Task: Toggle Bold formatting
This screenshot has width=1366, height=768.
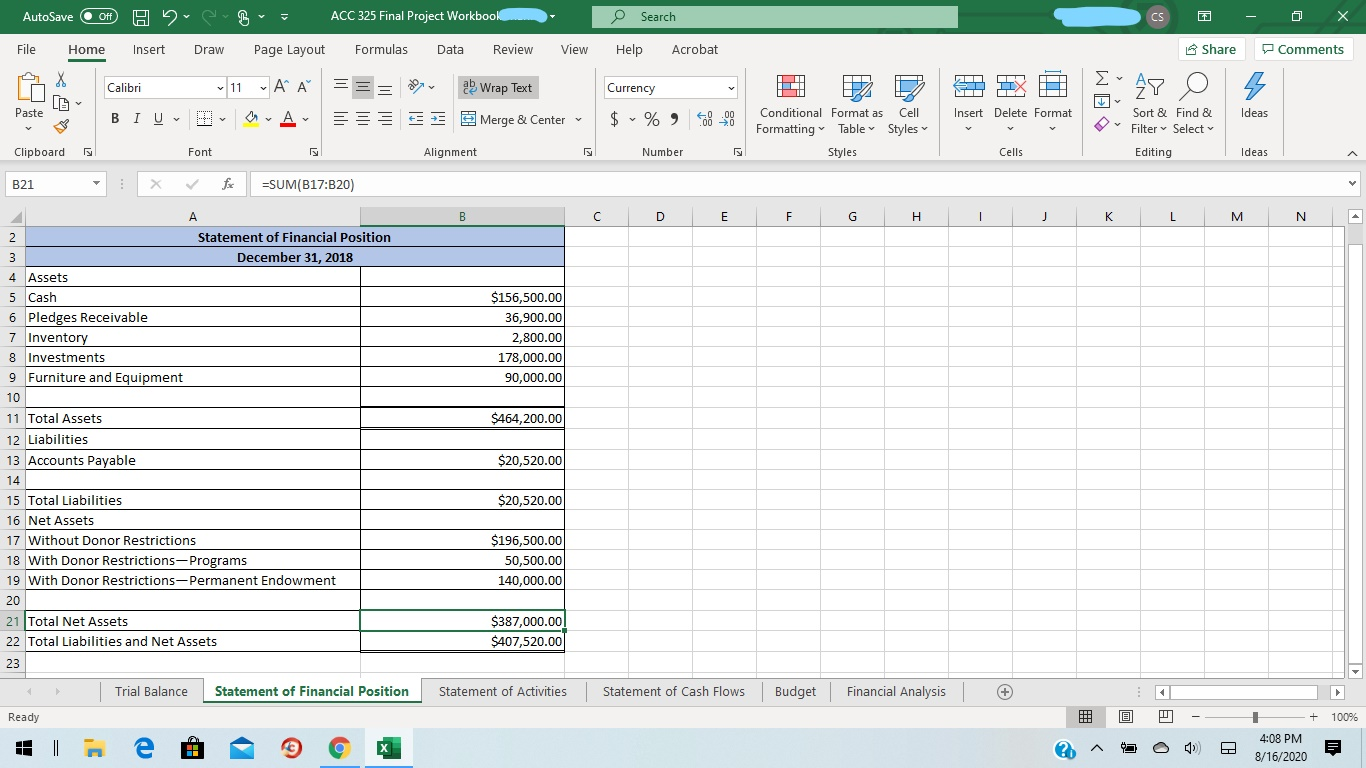Action: [117, 120]
